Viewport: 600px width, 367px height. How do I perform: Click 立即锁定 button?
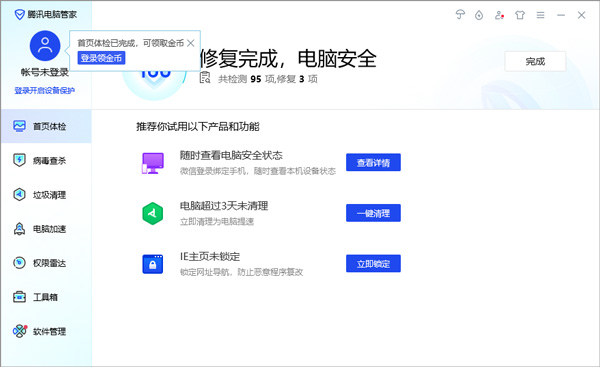pos(373,263)
